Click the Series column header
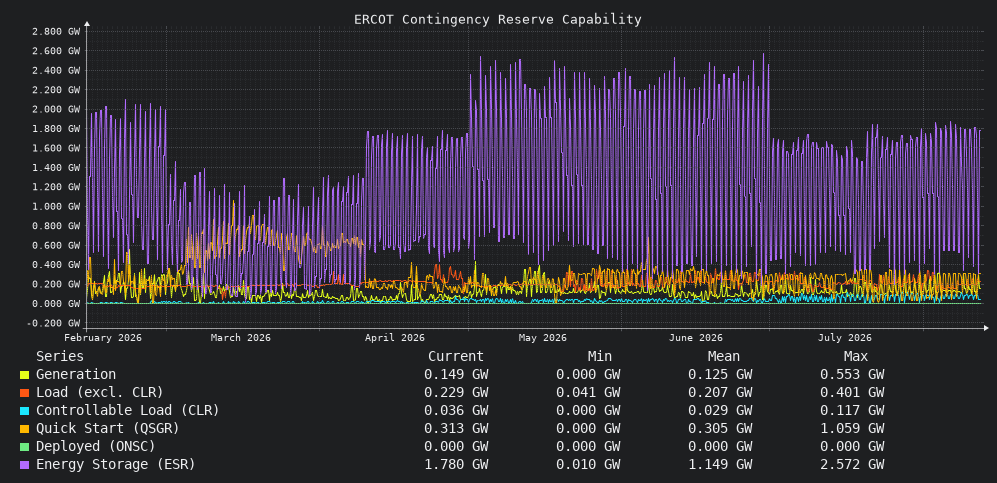This screenshot has width=997, height=483. tap(60, 357)
